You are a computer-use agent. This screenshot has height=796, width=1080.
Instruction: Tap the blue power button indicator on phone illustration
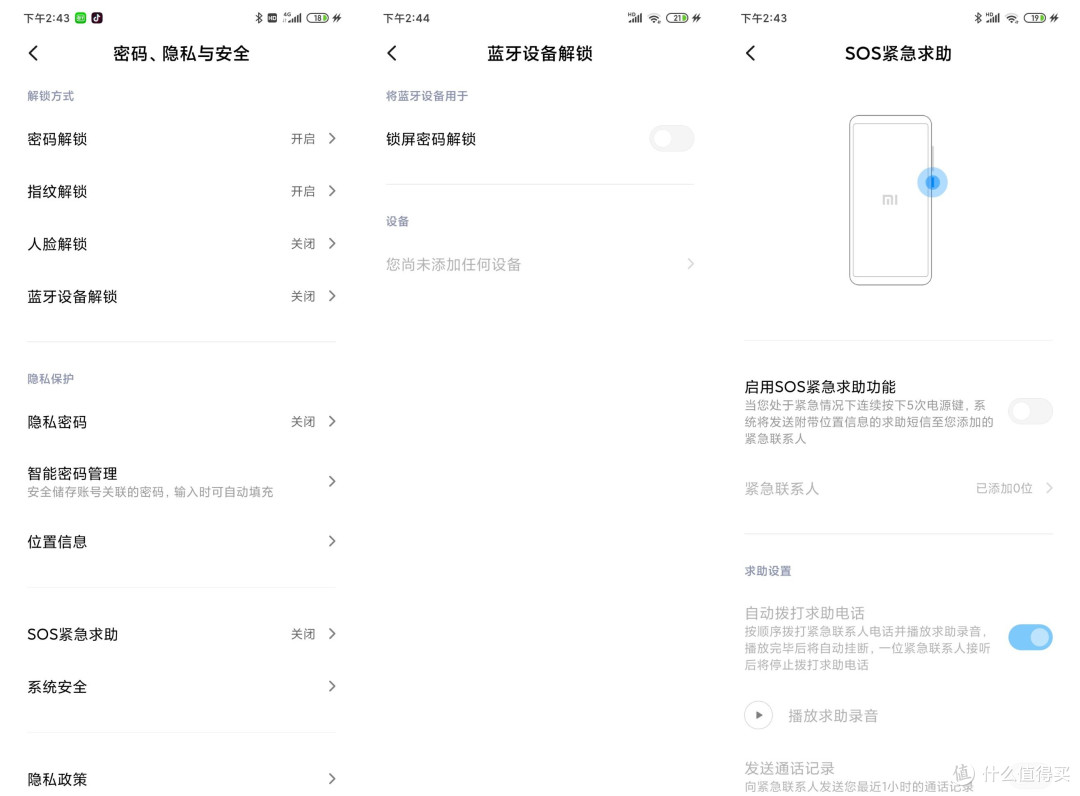click(933, 182)
